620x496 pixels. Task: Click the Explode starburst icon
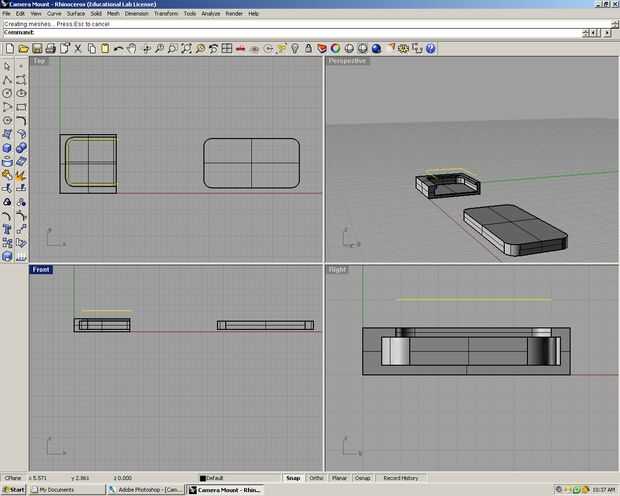point(21,175)
